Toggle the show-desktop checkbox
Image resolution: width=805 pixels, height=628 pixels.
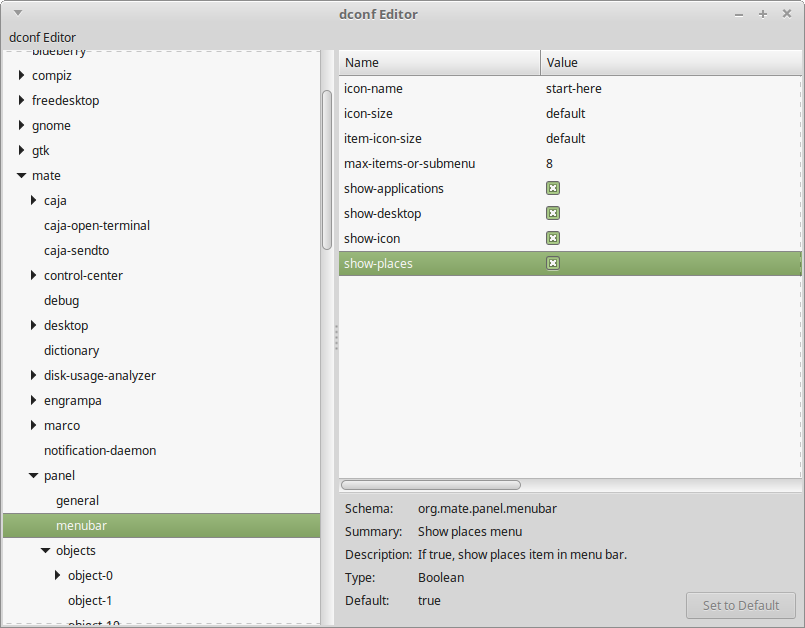[x=553, y=213]
